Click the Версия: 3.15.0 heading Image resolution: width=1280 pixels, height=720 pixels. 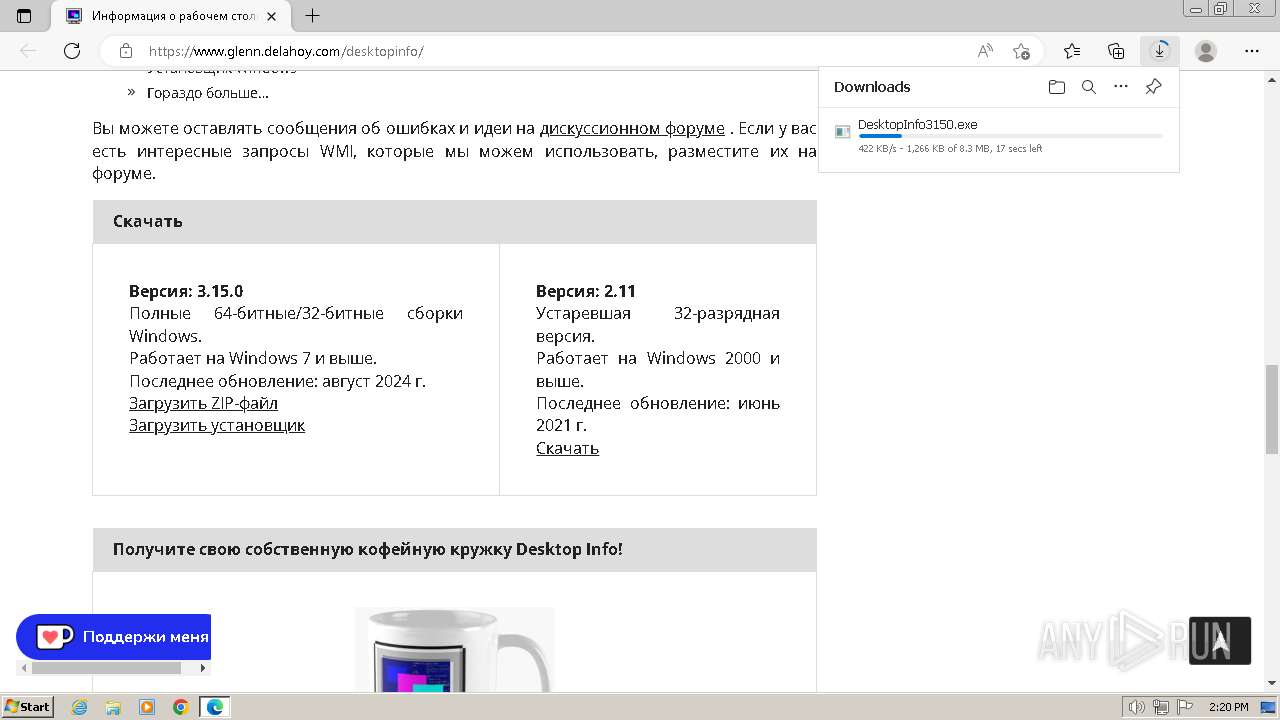point(186,291)
